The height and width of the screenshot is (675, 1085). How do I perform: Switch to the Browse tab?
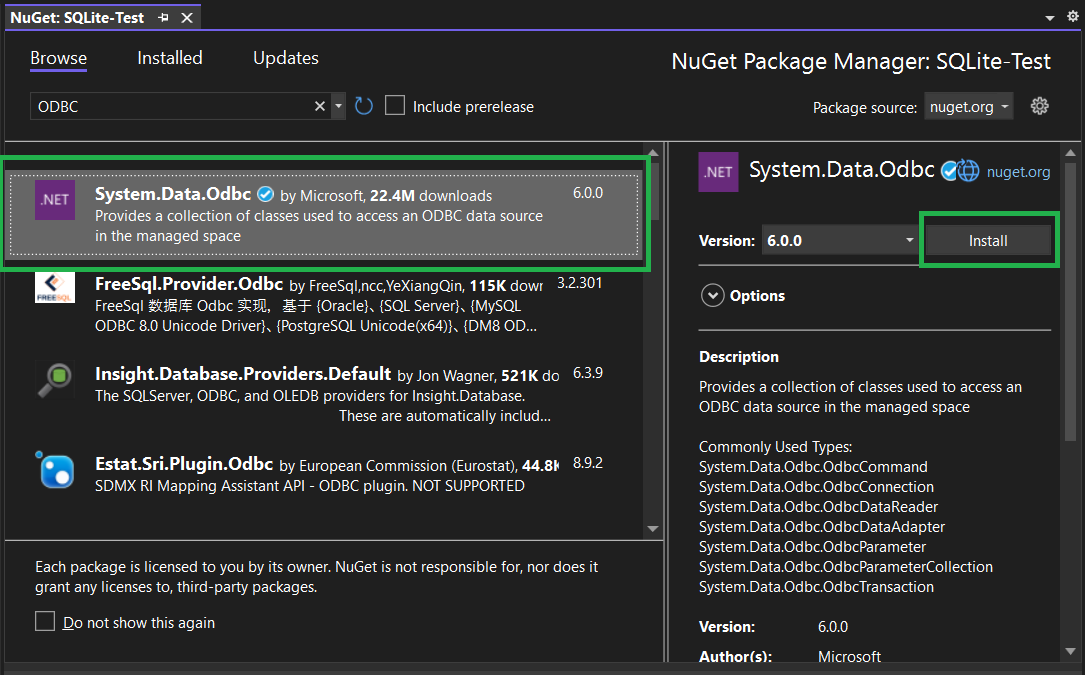[x=59, y=58]
